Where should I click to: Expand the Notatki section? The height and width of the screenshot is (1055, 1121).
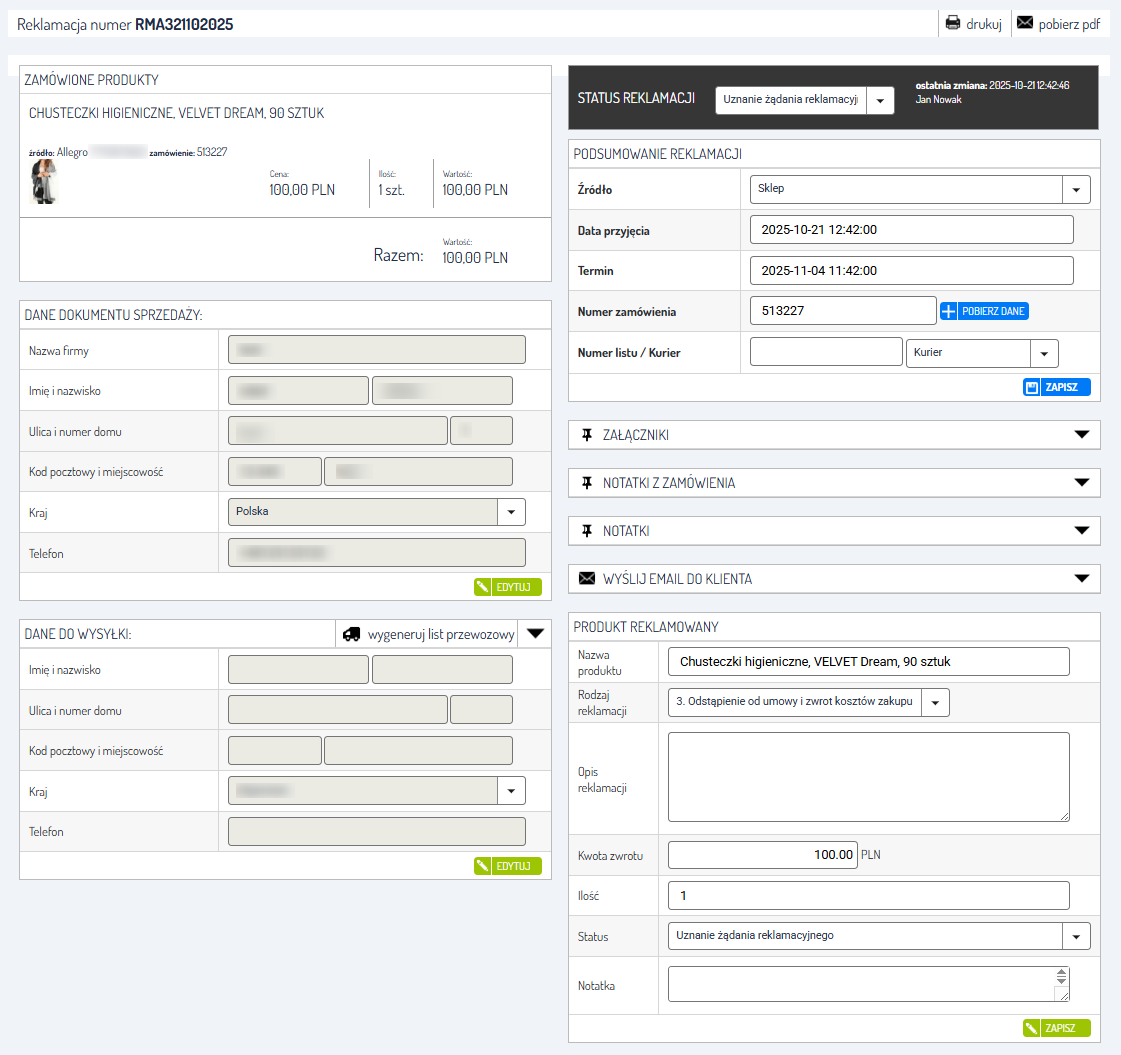(x=1081, y=531)
